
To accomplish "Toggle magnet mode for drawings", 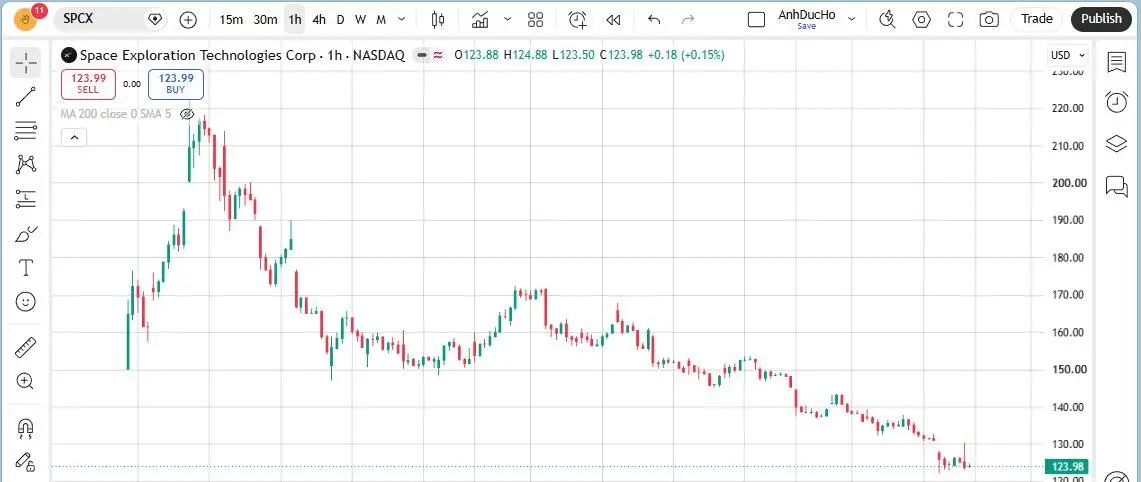I will [26, 427].
